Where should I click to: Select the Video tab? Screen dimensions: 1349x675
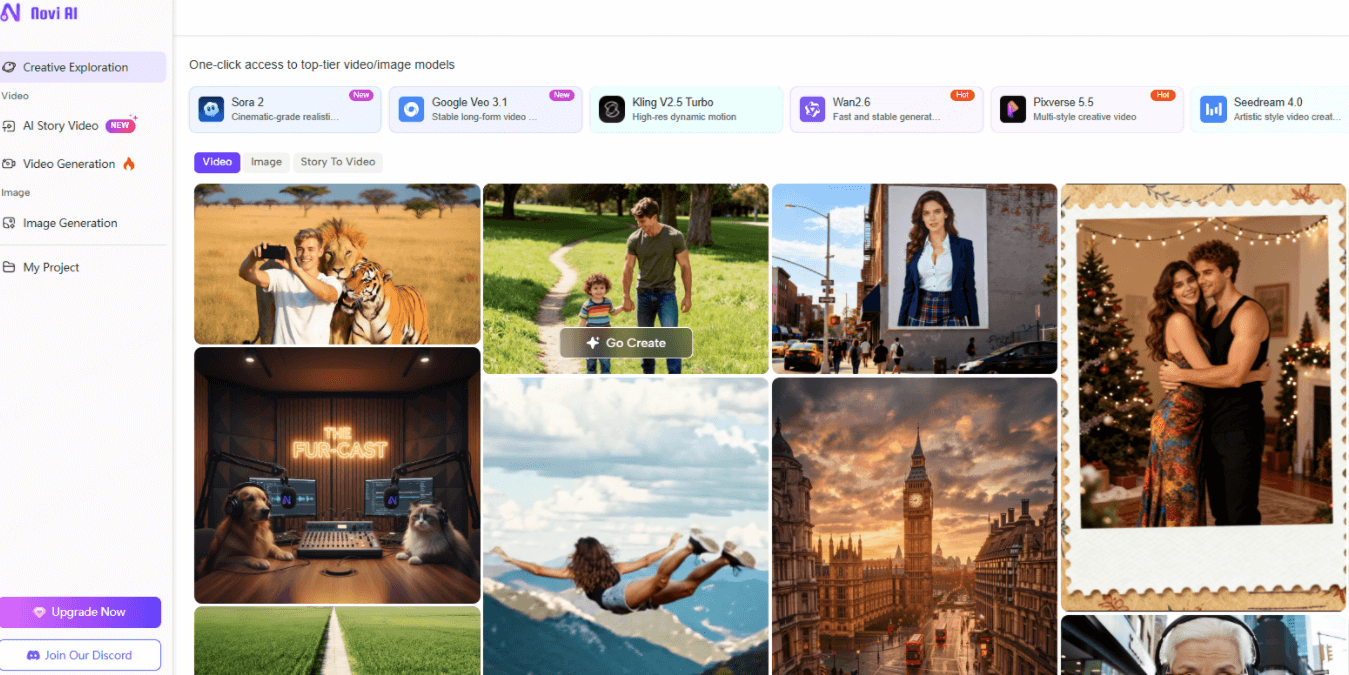[217, 162]
